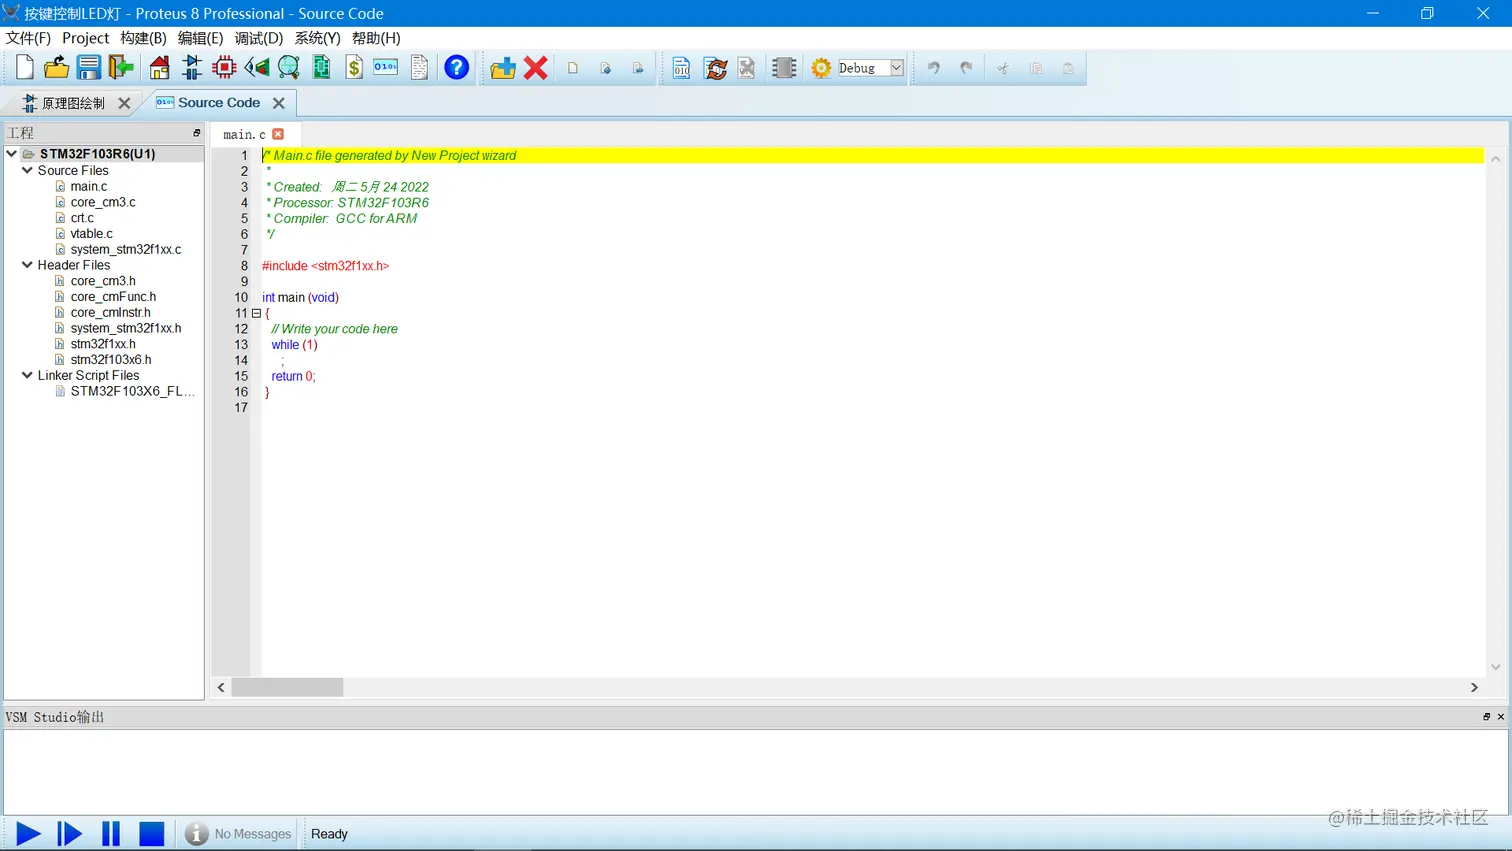Open the Gerber Viewer magnifier icon
The image size is (1512, 851).
[289, 68]
